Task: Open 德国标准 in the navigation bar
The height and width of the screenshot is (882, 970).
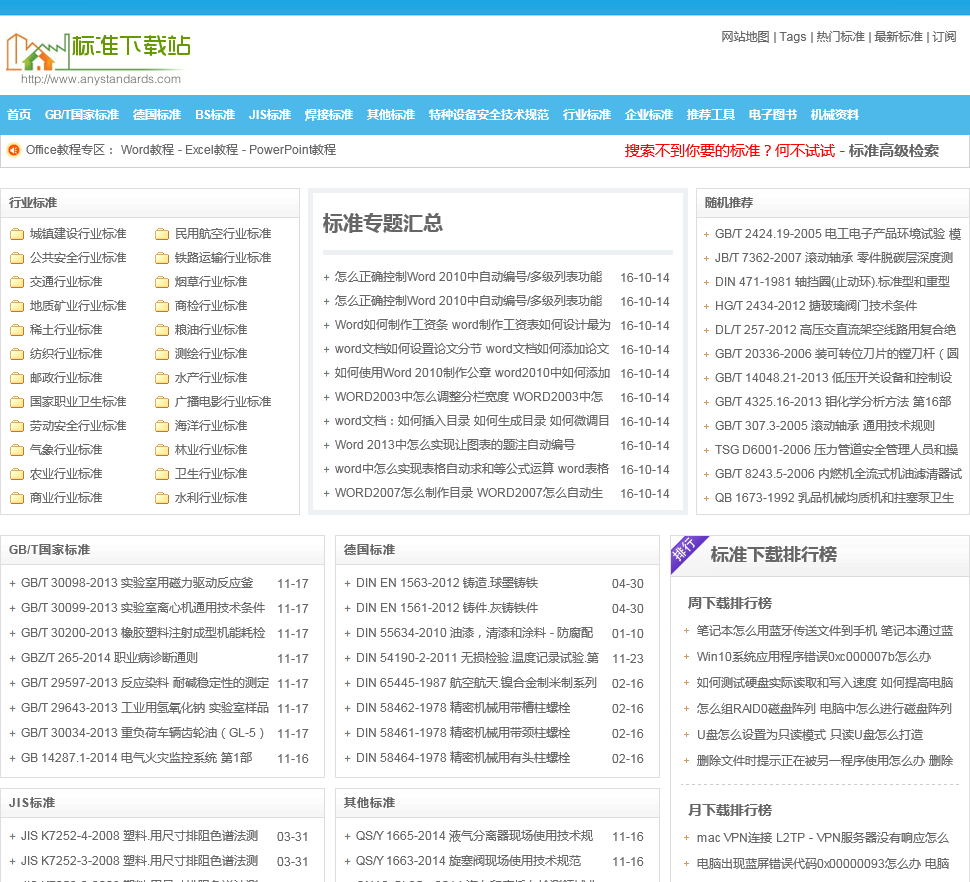Action: (156, 115)
